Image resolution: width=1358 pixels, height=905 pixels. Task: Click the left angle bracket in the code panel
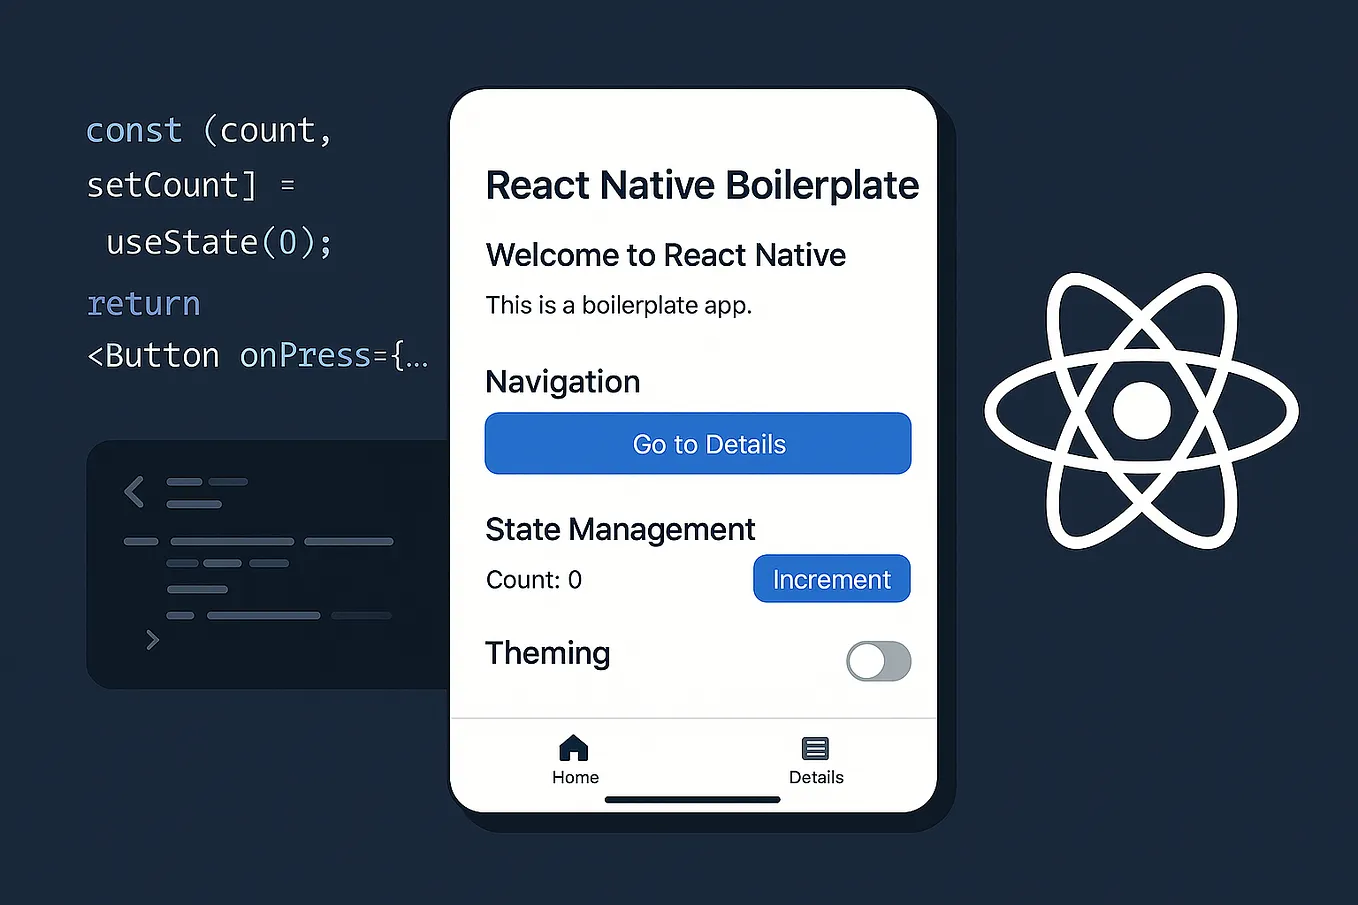click(x=133, y=491)
